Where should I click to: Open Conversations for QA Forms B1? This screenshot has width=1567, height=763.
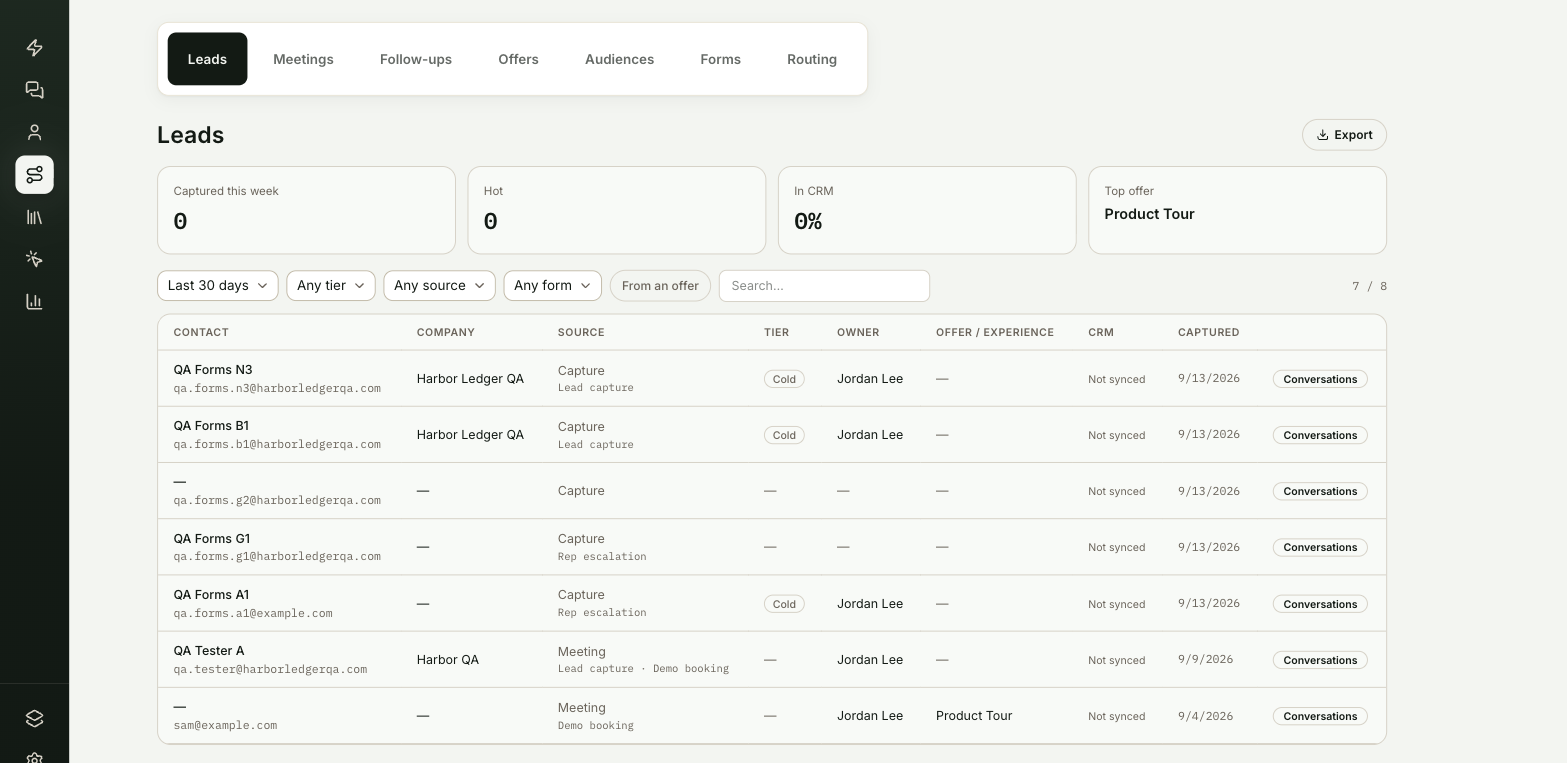1320,435
